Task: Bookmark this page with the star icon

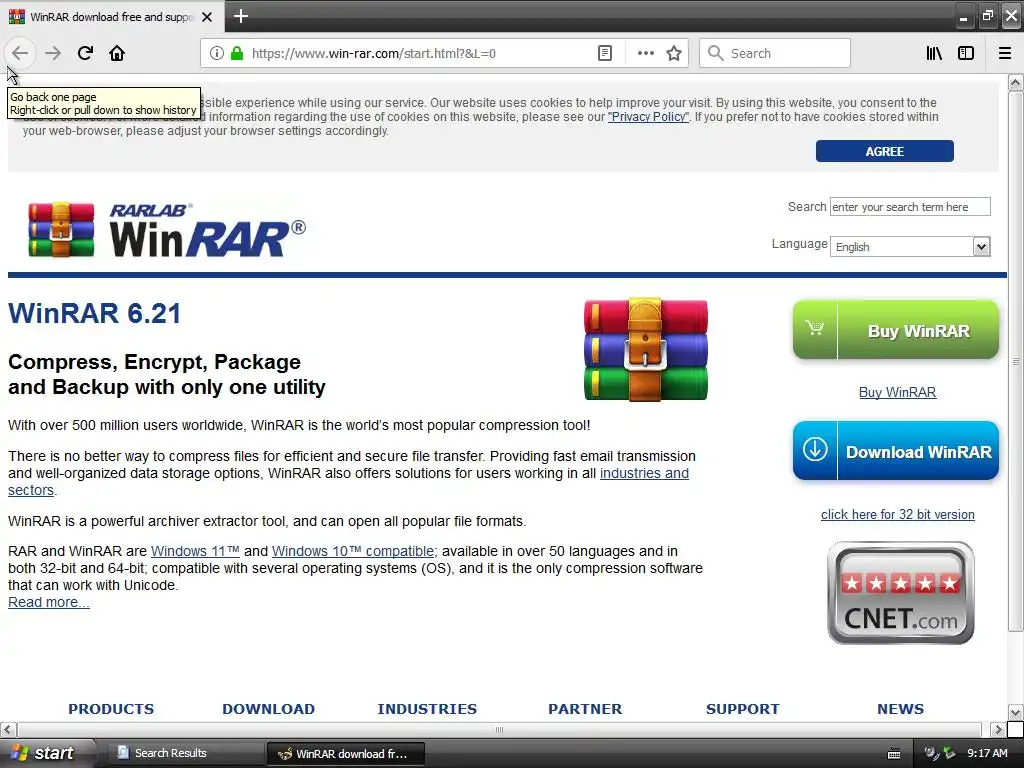Action: tap(674, 53)
